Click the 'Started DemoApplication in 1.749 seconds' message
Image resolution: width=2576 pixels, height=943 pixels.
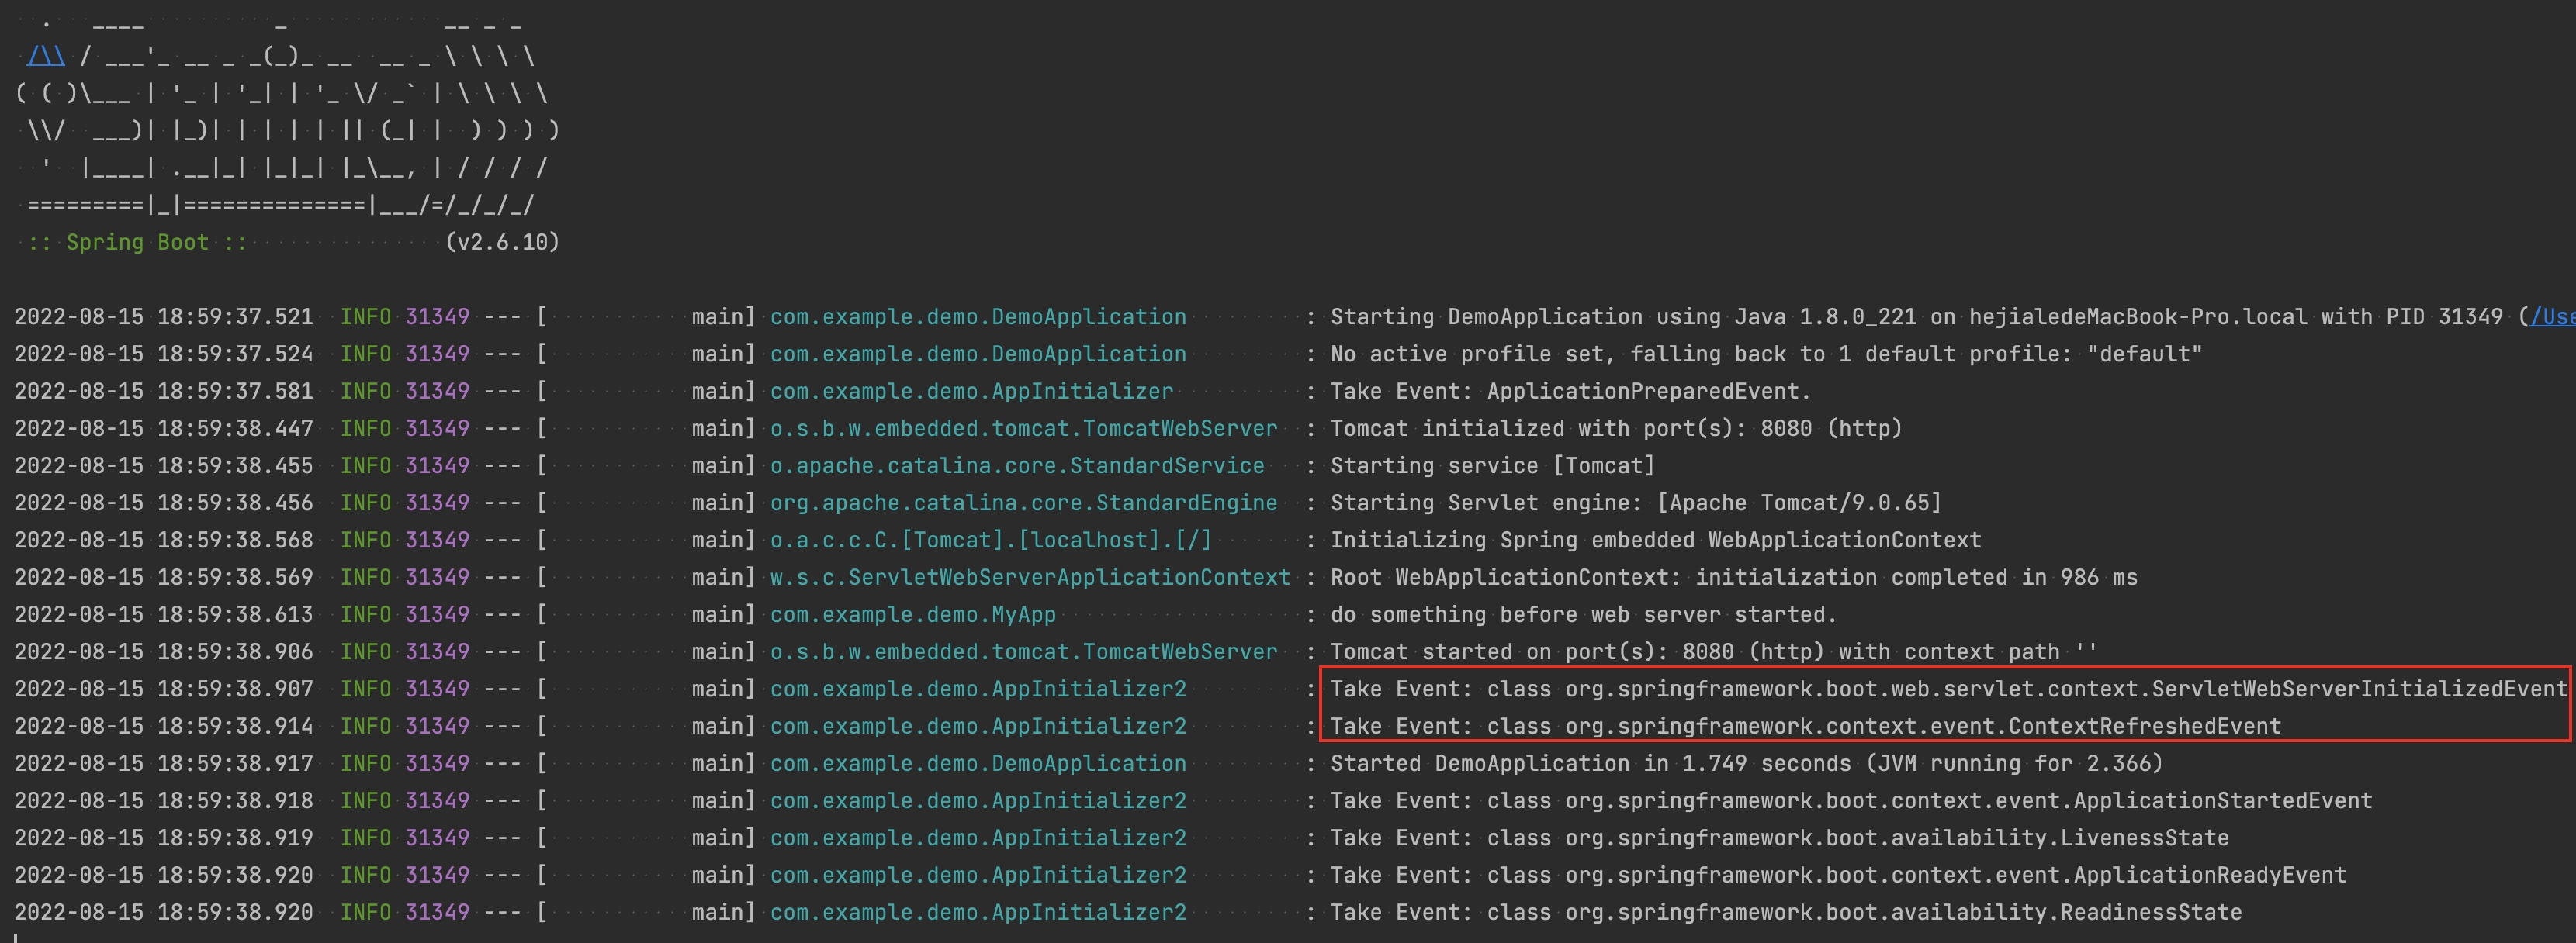[x=1745, y=763]
